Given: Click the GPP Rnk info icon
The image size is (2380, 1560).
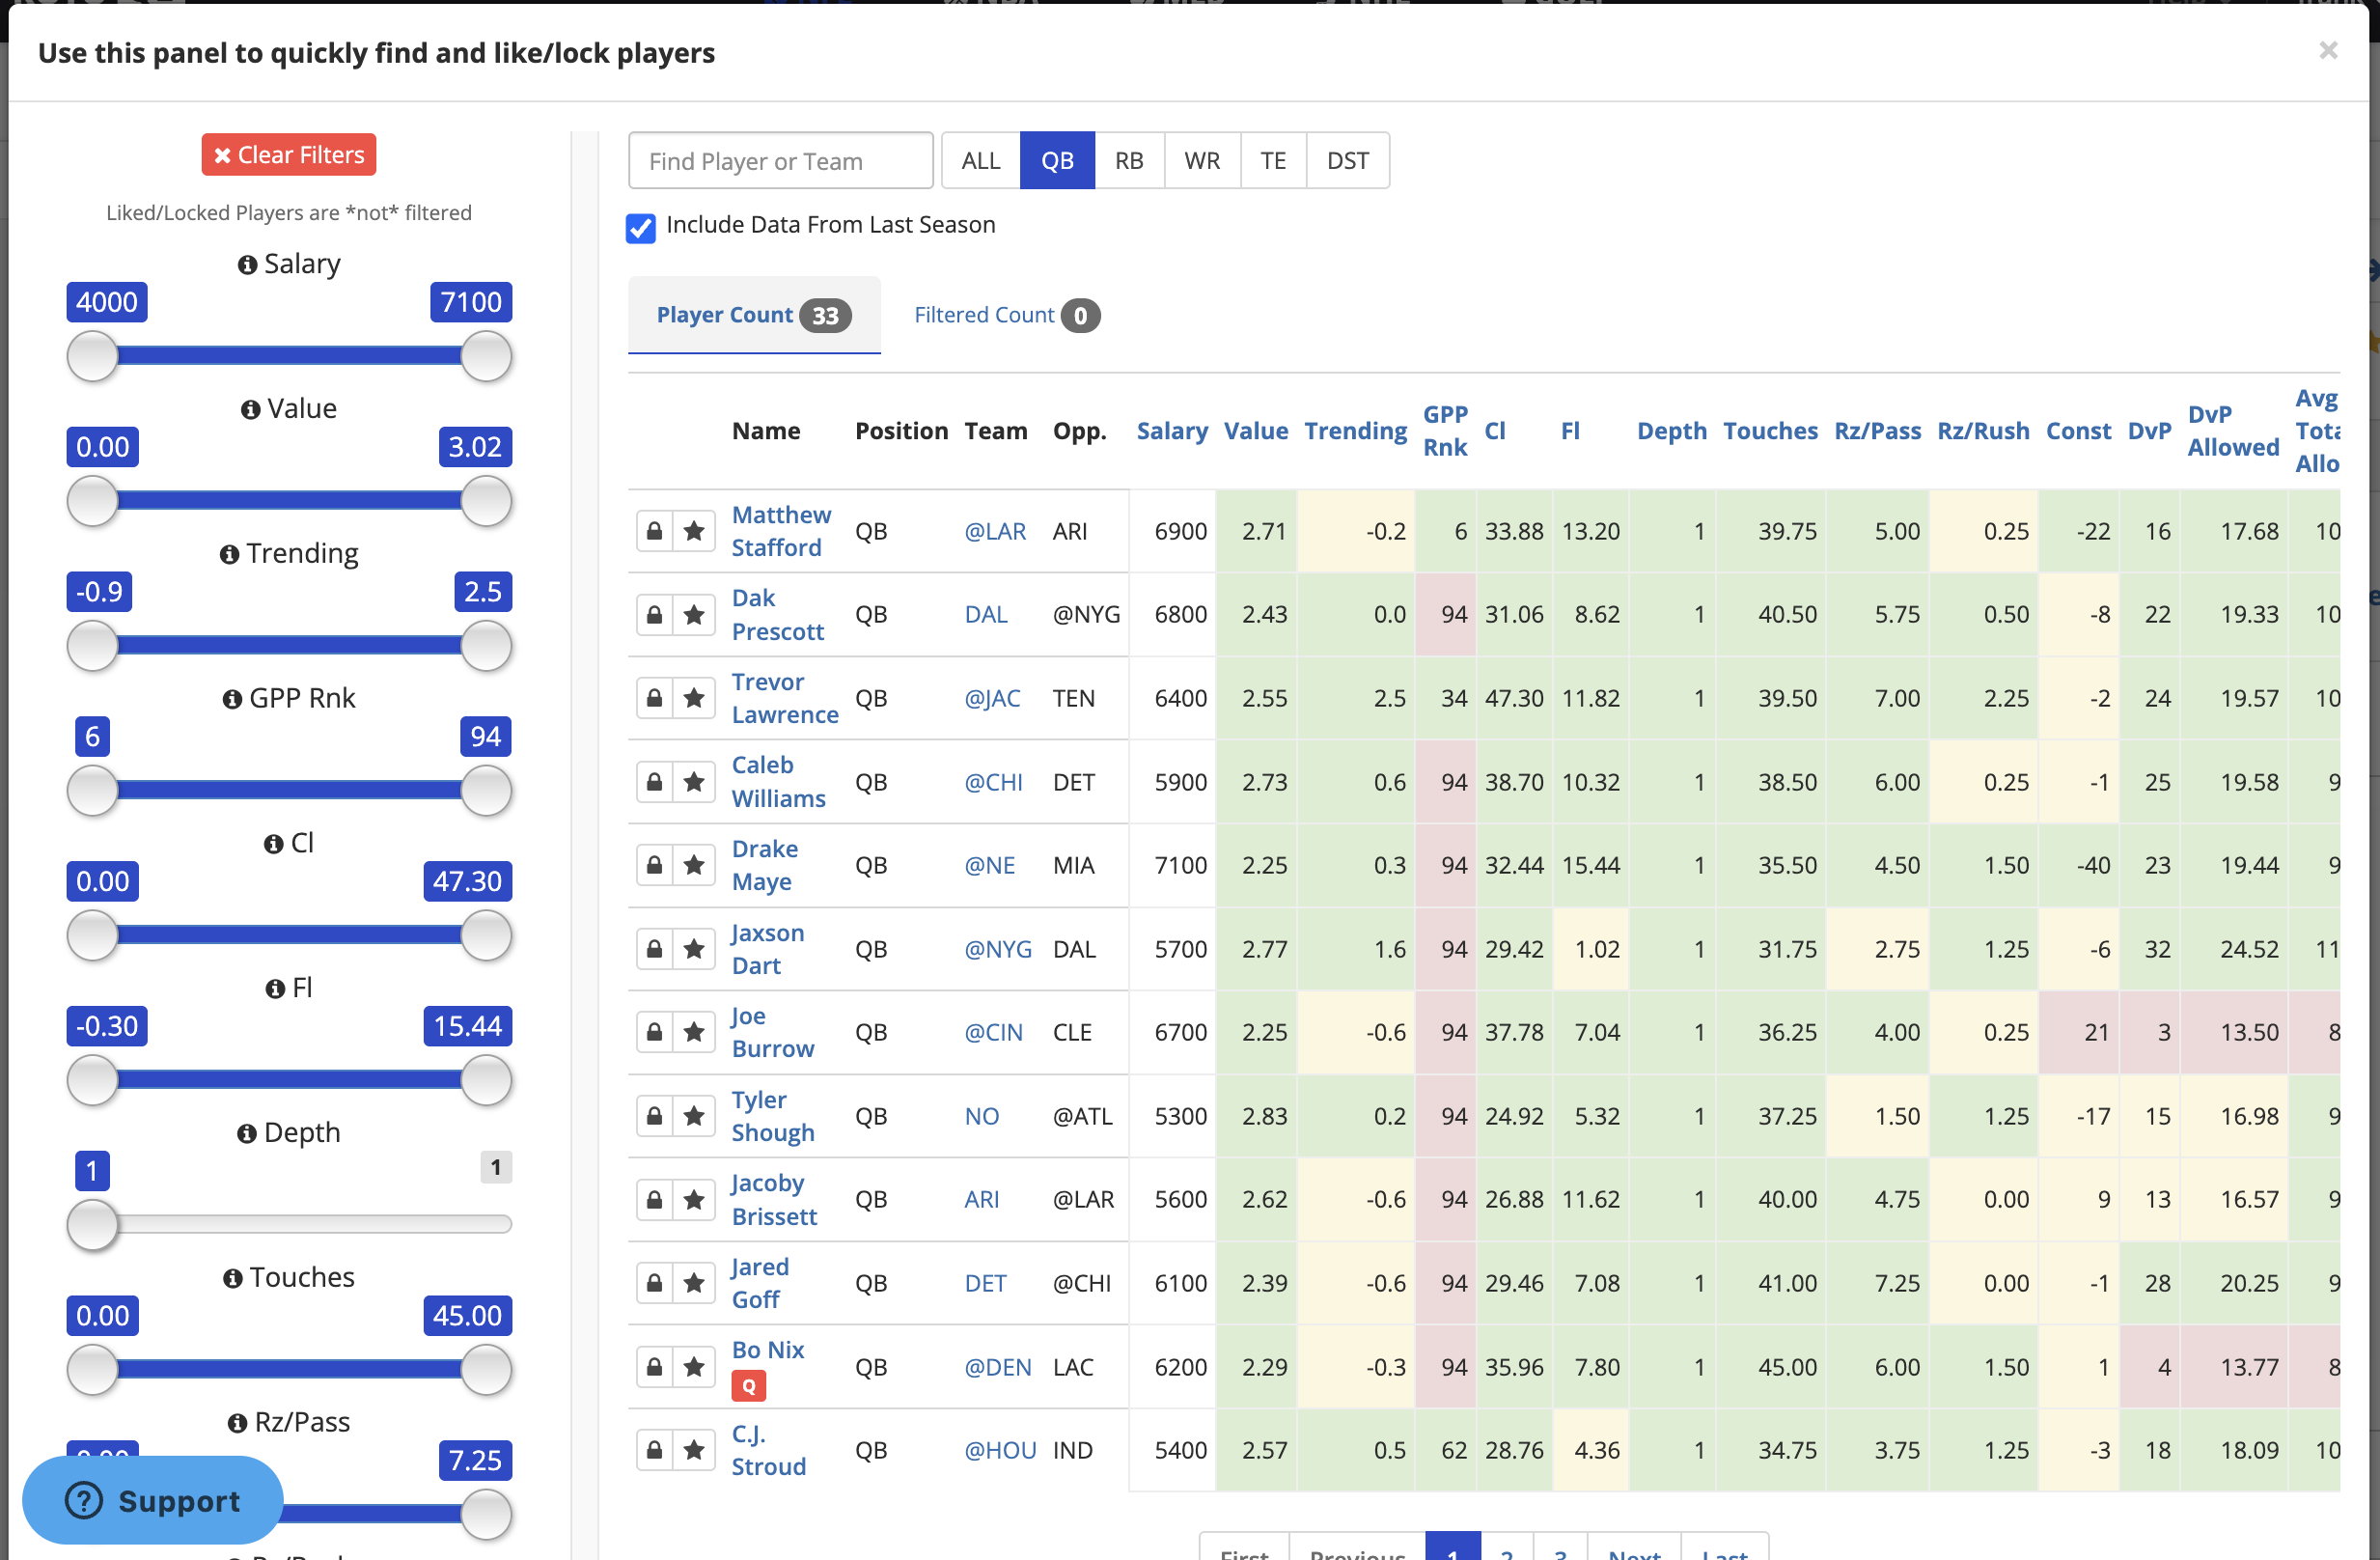Looking at the screenshot, I should 232,699.
